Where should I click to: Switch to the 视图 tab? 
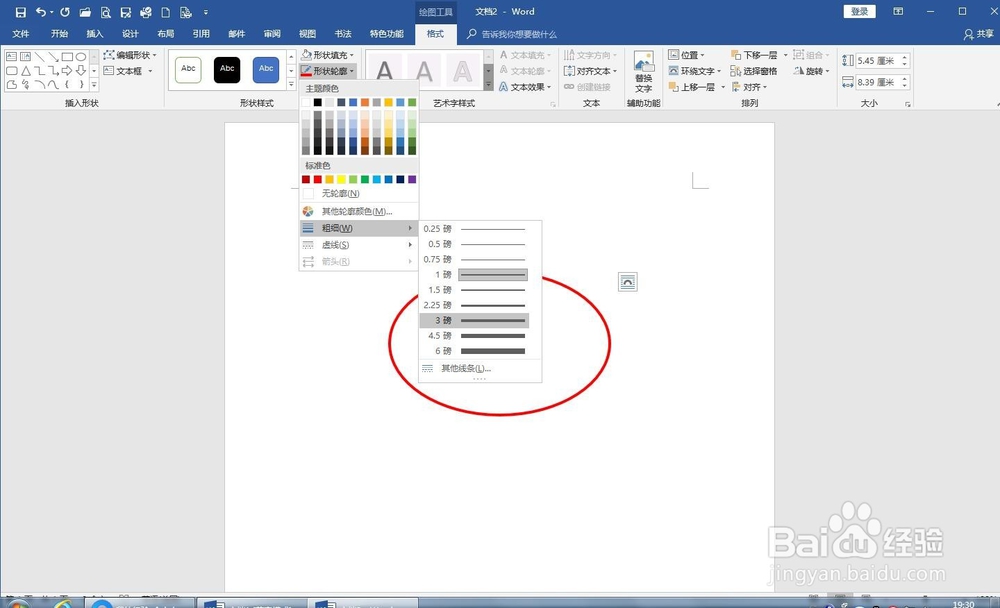[x=307, y=34]
